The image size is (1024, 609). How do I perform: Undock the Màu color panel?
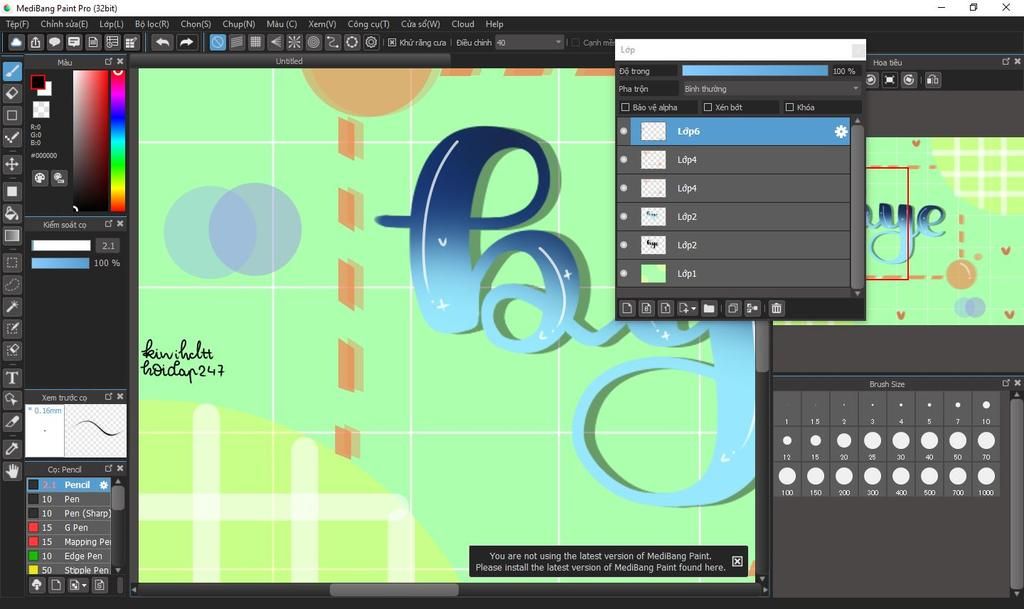[108, 61]
